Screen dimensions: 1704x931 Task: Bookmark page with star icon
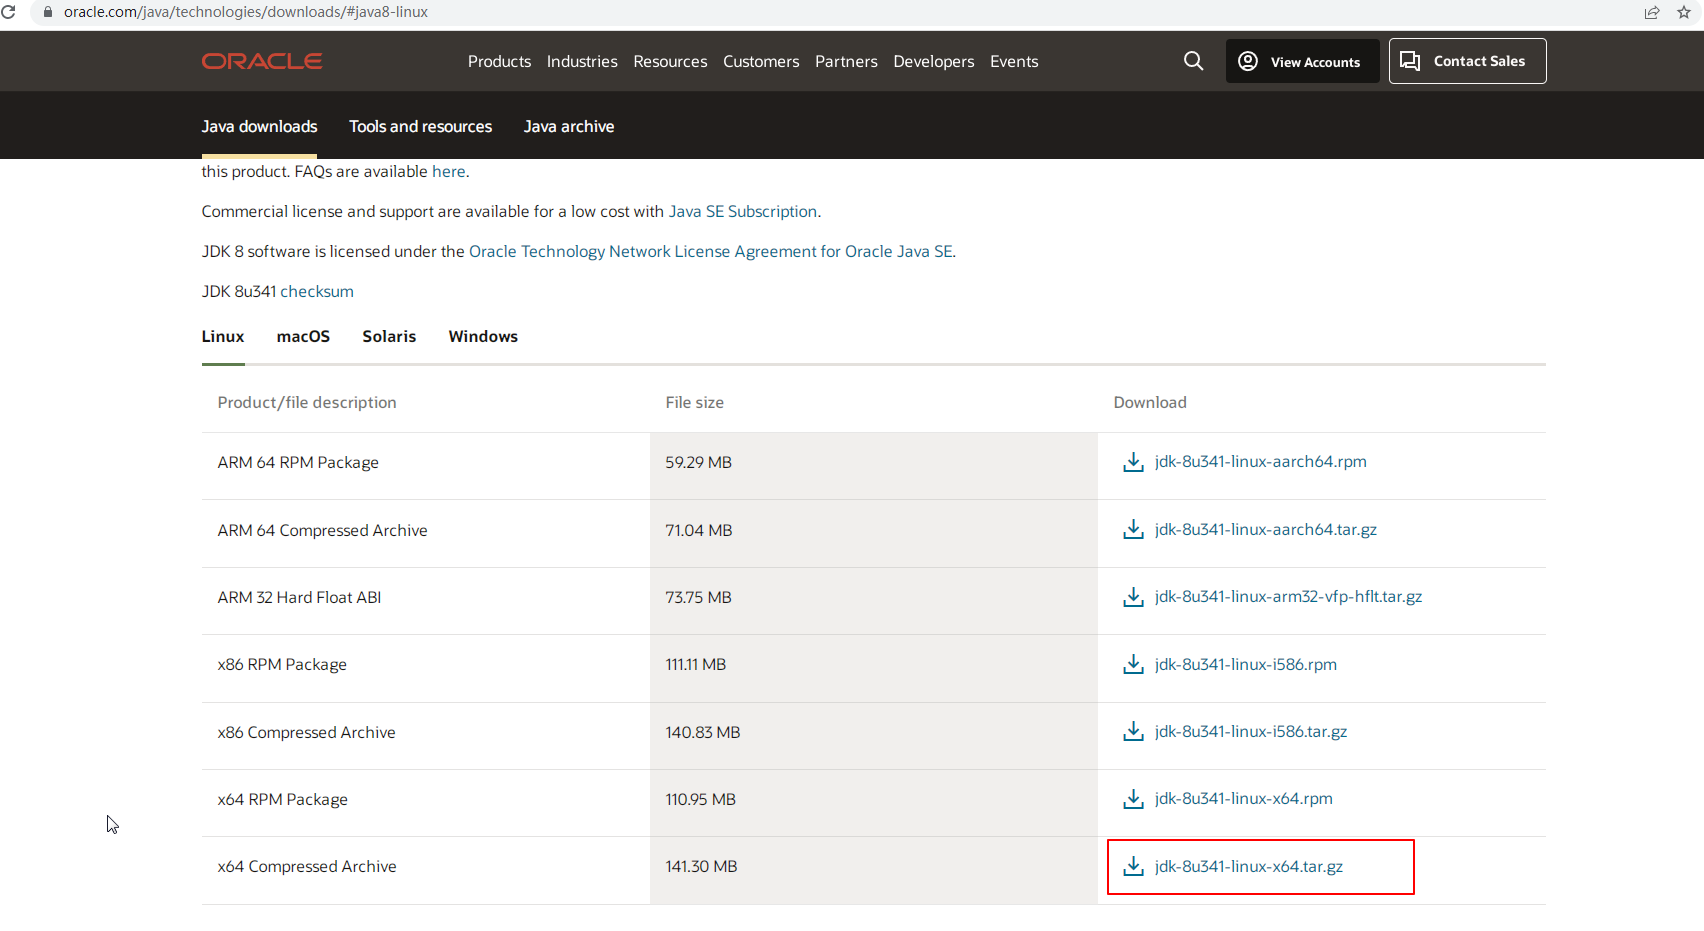[x=1684, y=12]
